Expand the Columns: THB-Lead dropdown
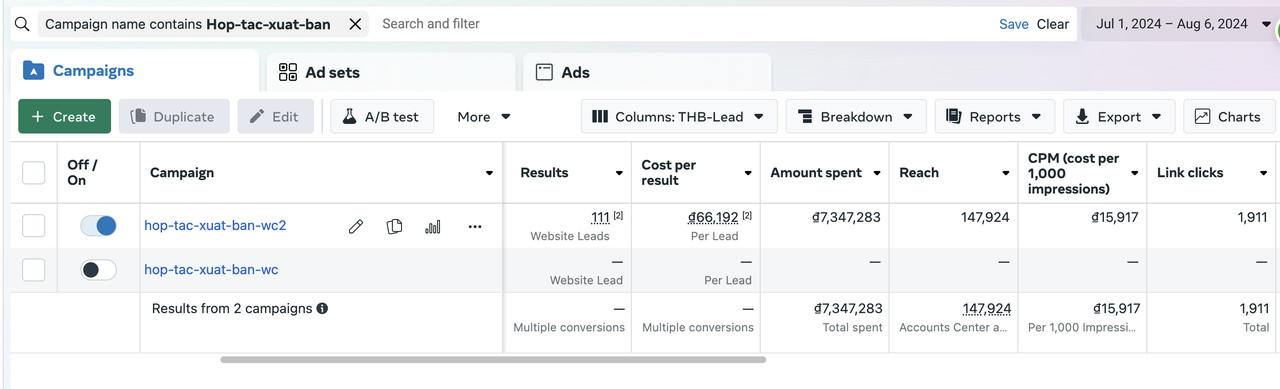The image size is (1280, 389). tap(679, 117)
